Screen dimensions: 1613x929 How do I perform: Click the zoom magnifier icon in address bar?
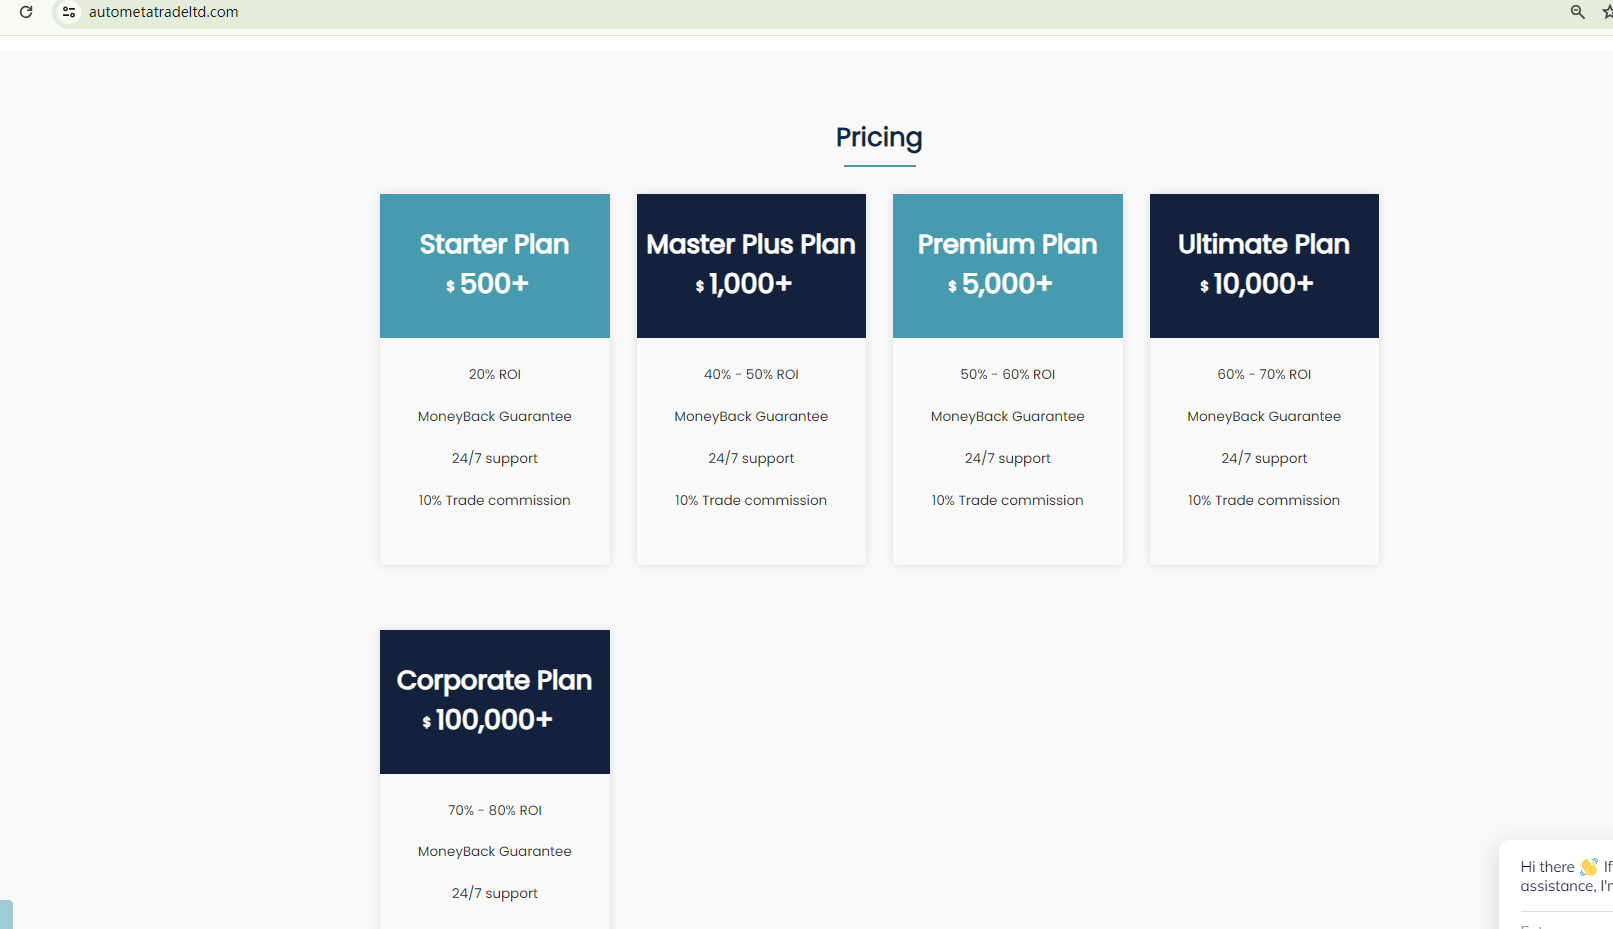tap(1577, 12)
